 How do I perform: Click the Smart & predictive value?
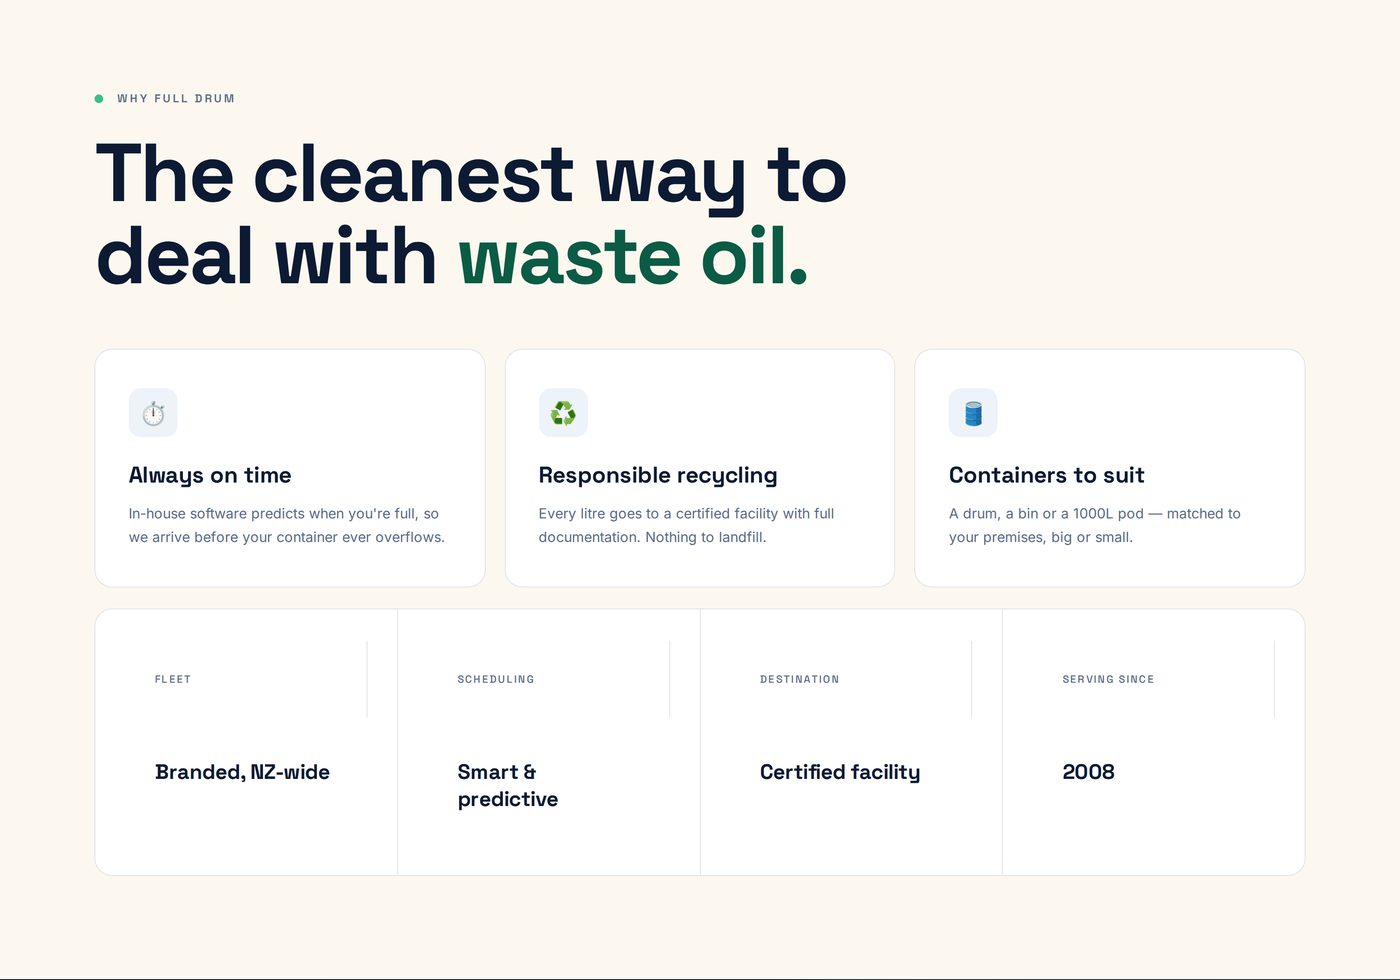point(508,785)
